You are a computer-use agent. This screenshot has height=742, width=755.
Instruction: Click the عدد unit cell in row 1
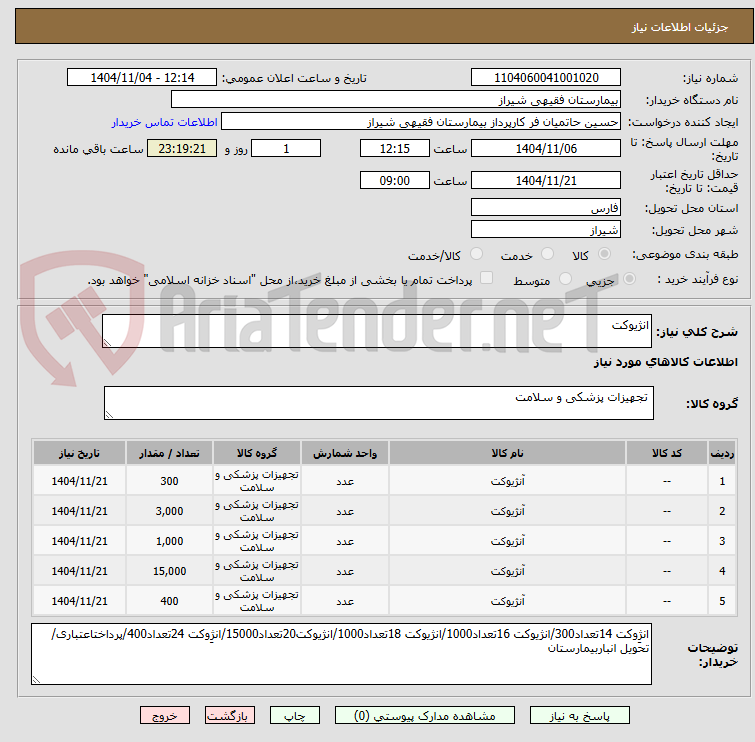click(x=345, y=481)
